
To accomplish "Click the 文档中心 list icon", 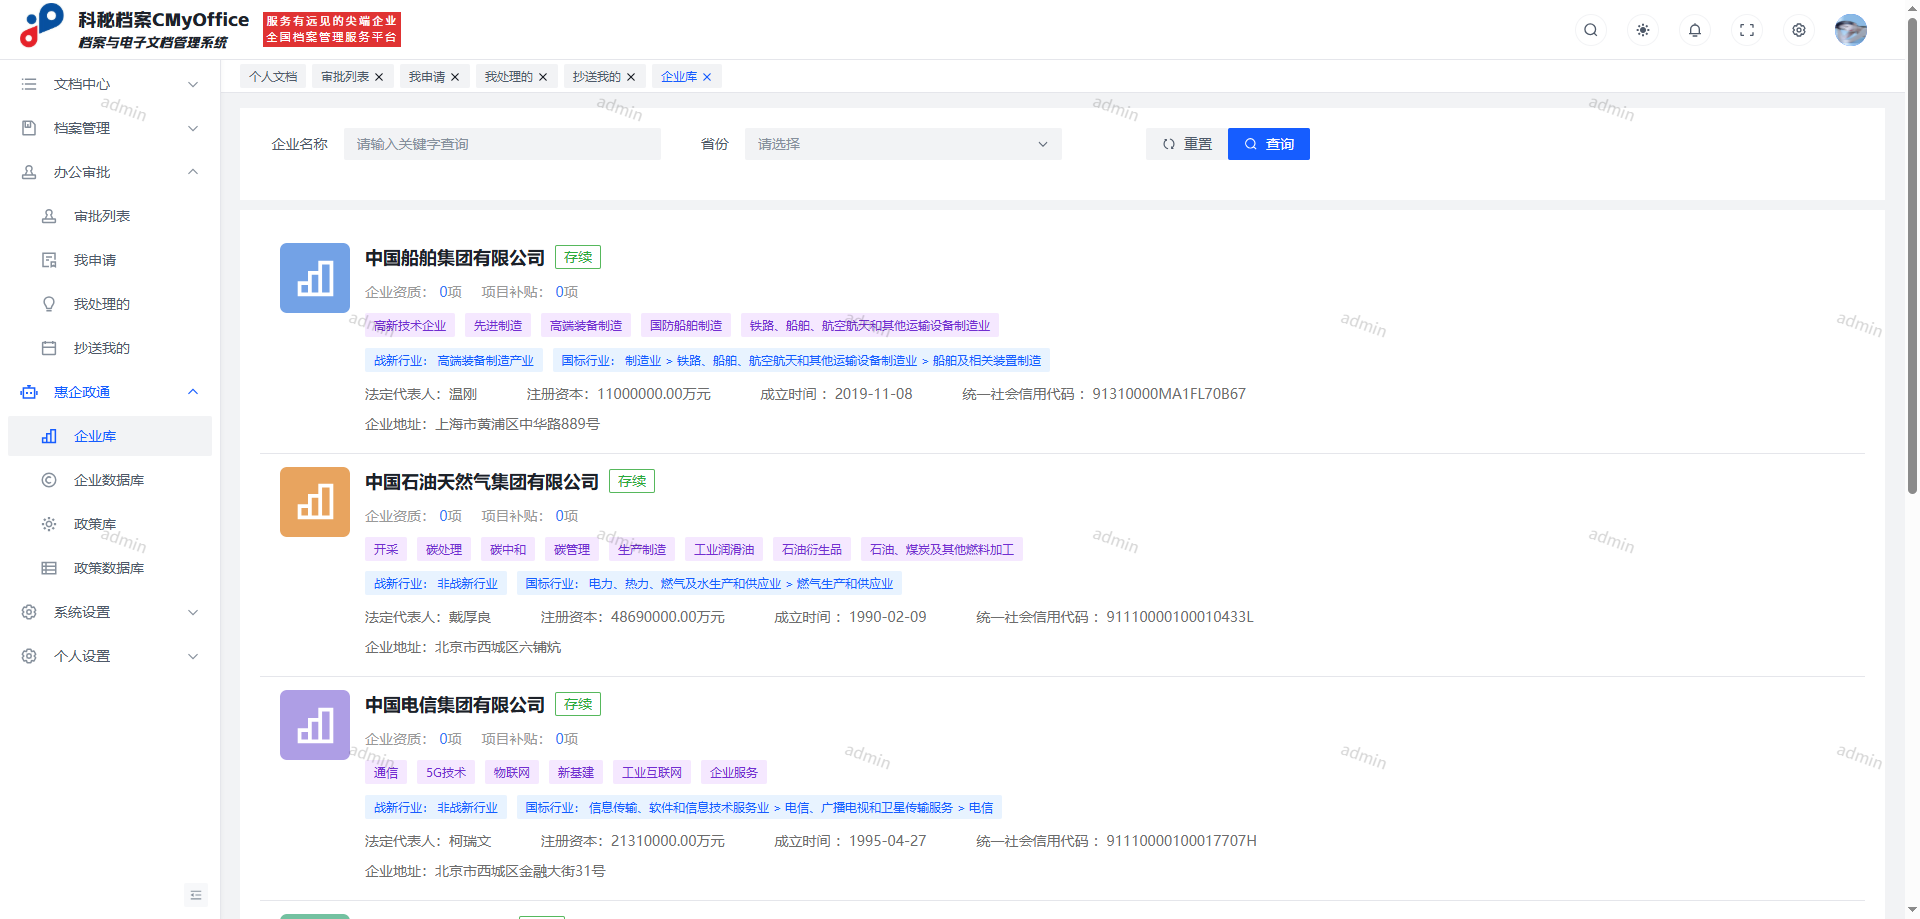I will pyautogui.click(x=29, y=84).
